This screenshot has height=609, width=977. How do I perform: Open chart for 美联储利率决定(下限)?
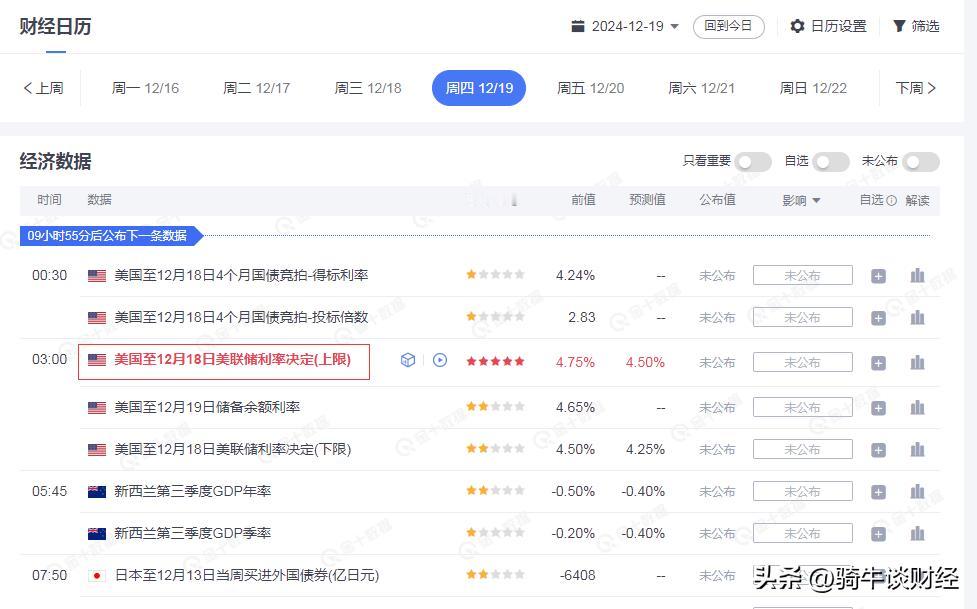[917, 449]
